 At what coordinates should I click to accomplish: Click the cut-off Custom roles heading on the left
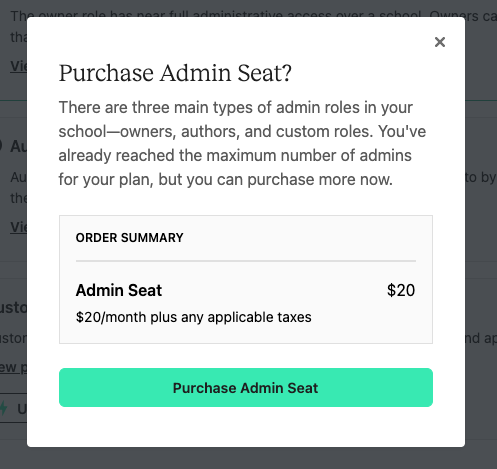(13, 308)
